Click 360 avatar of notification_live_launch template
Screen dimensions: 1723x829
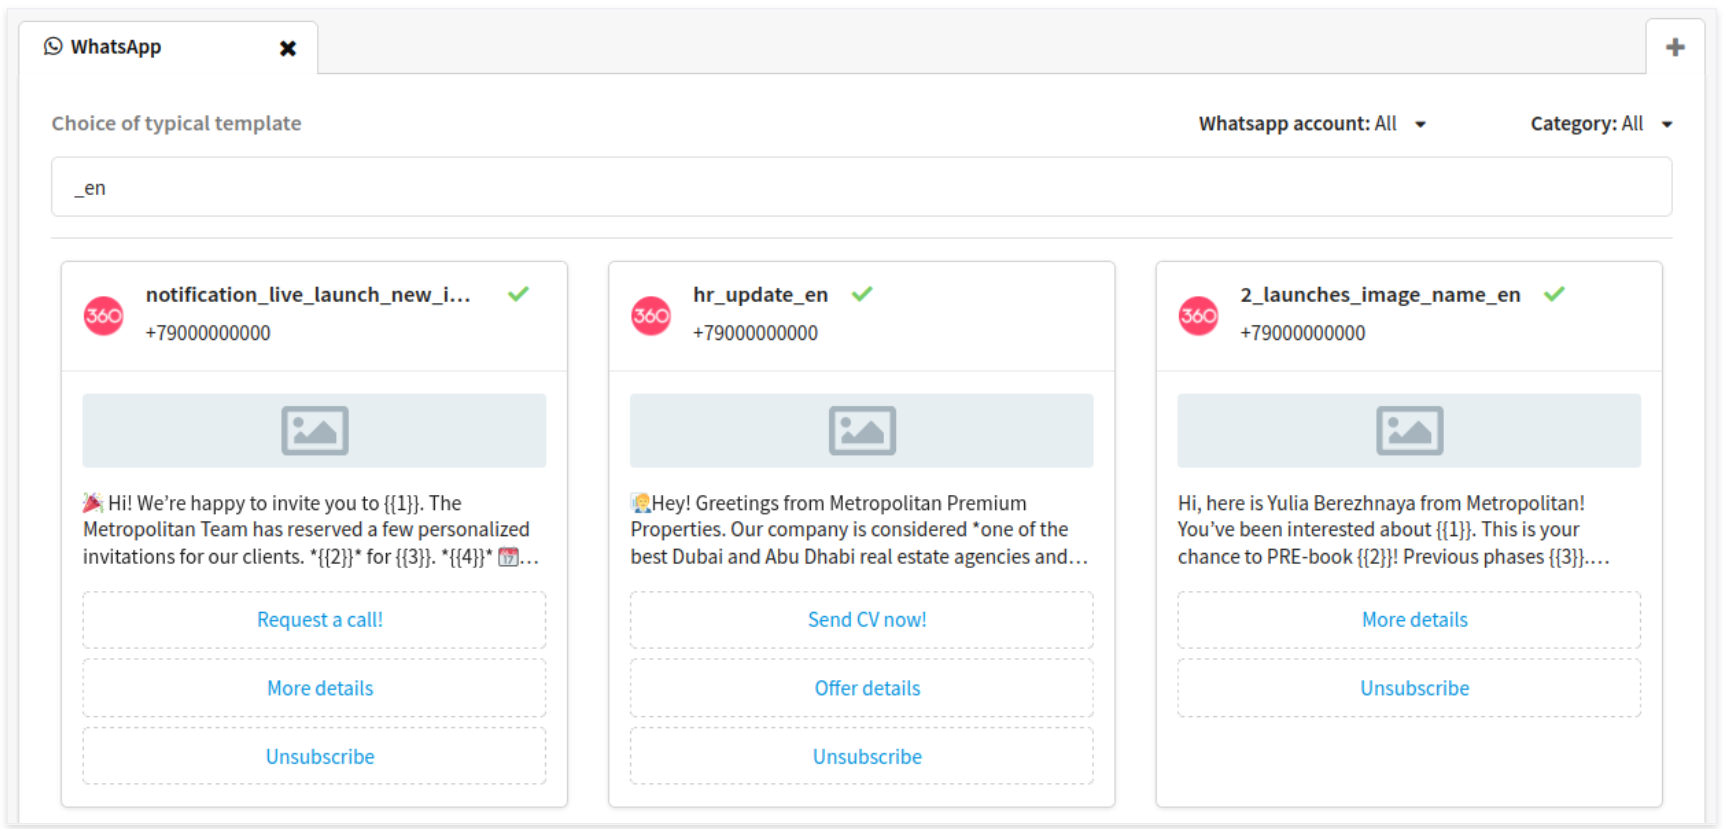pos(103,316)
